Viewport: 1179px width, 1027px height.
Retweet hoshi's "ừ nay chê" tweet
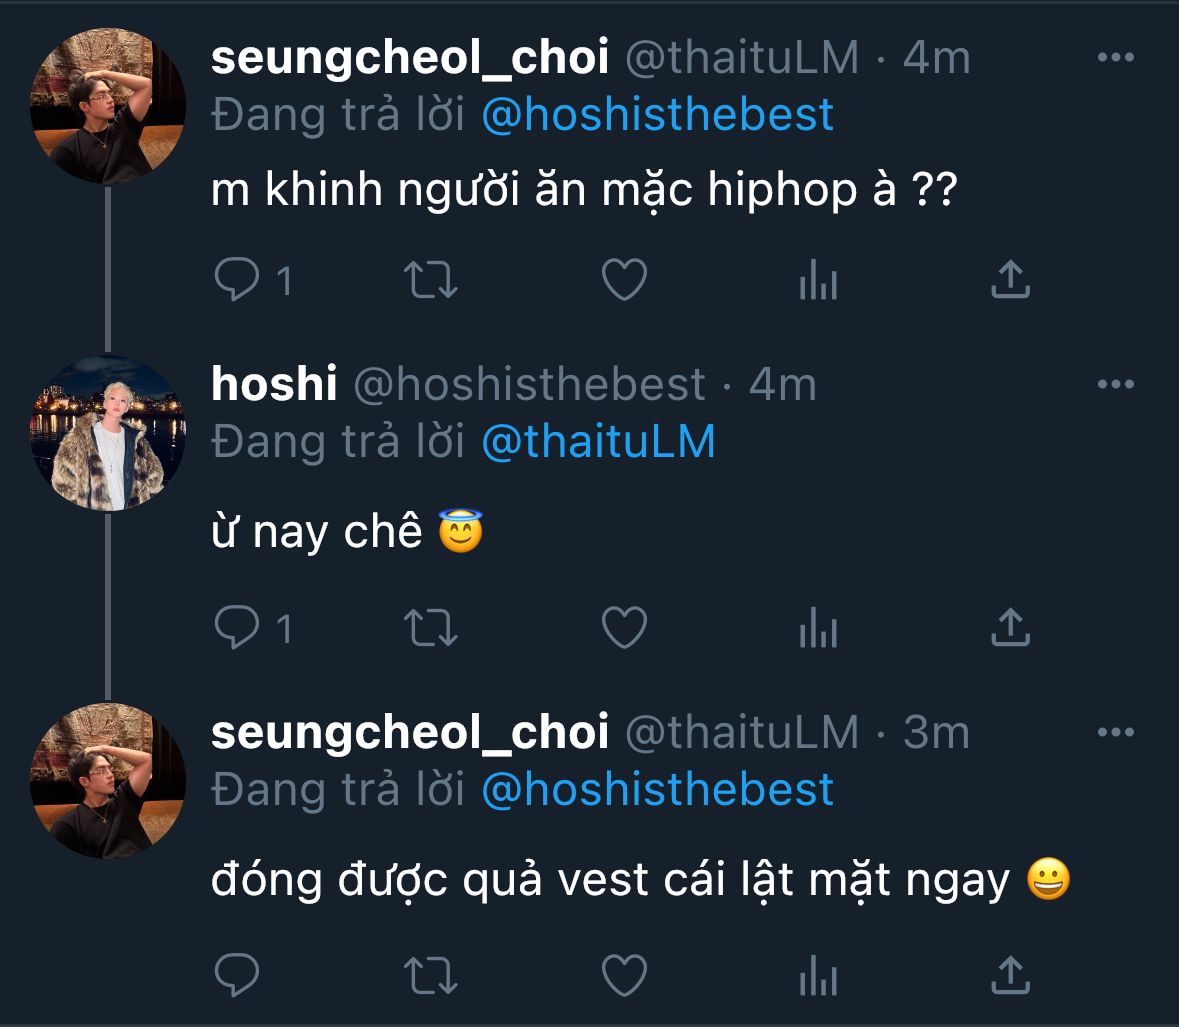(431, 628)
